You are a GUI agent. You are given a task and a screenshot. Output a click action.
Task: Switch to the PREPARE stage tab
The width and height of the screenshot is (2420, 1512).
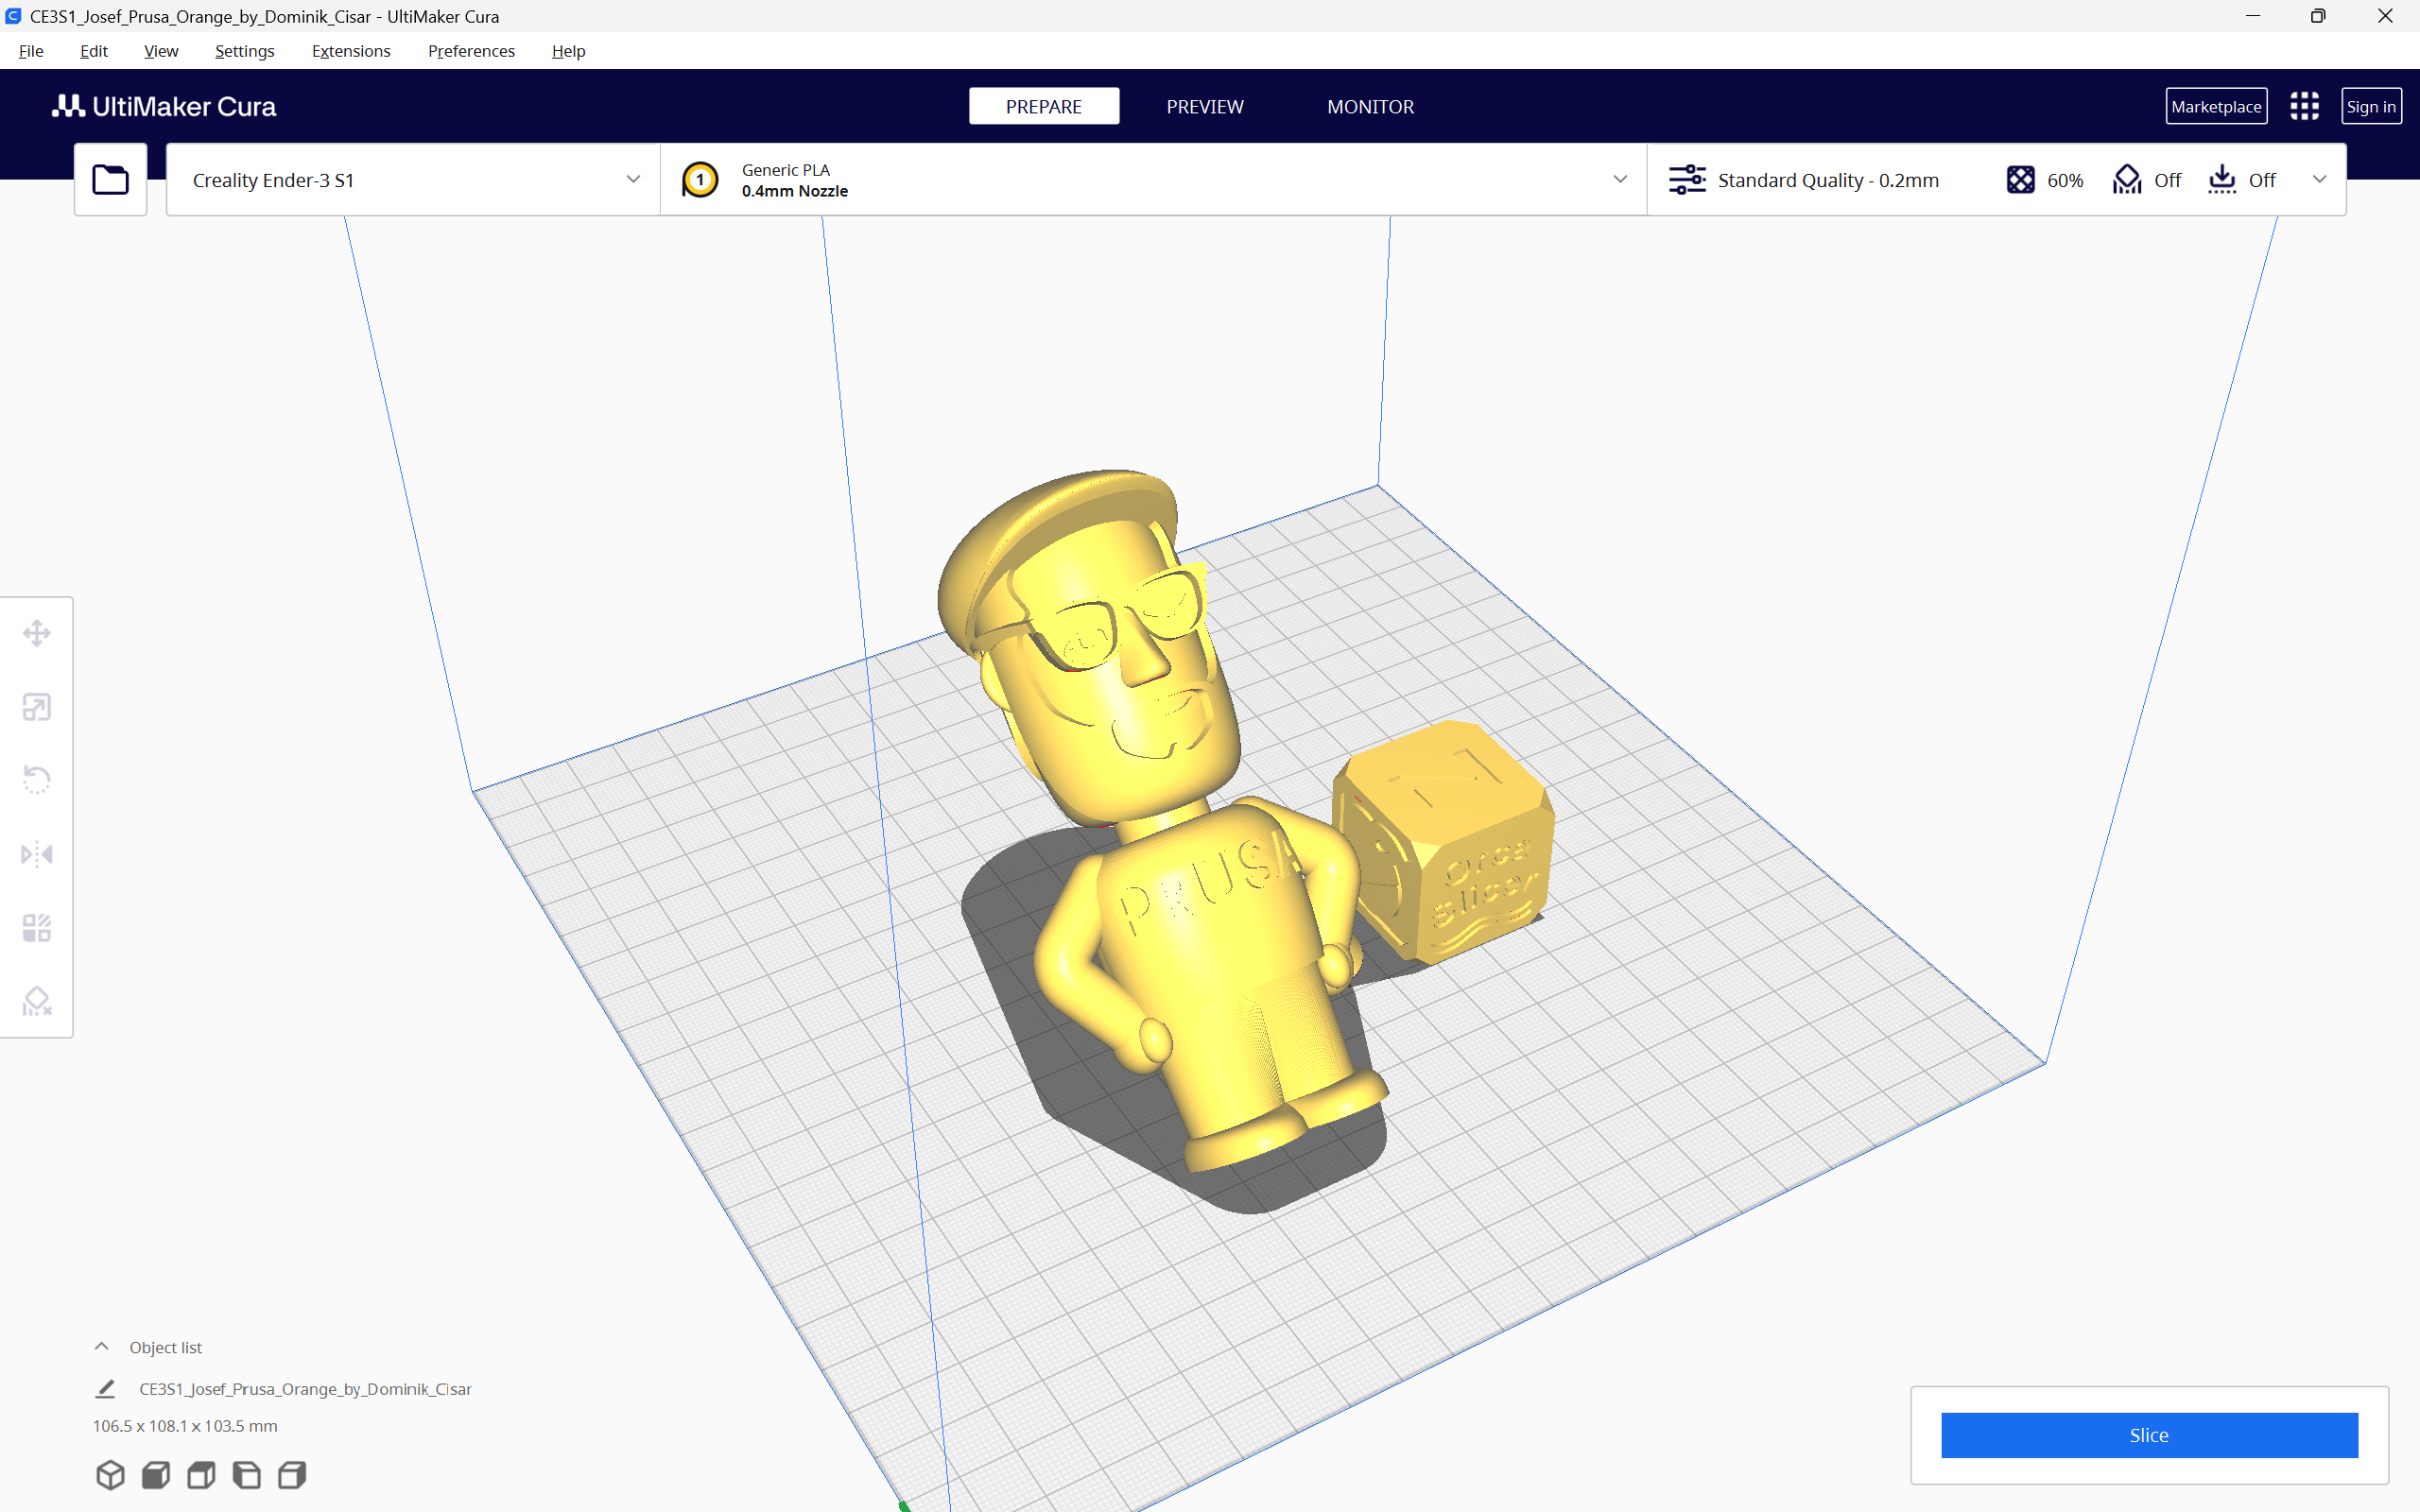point(1043,106)
